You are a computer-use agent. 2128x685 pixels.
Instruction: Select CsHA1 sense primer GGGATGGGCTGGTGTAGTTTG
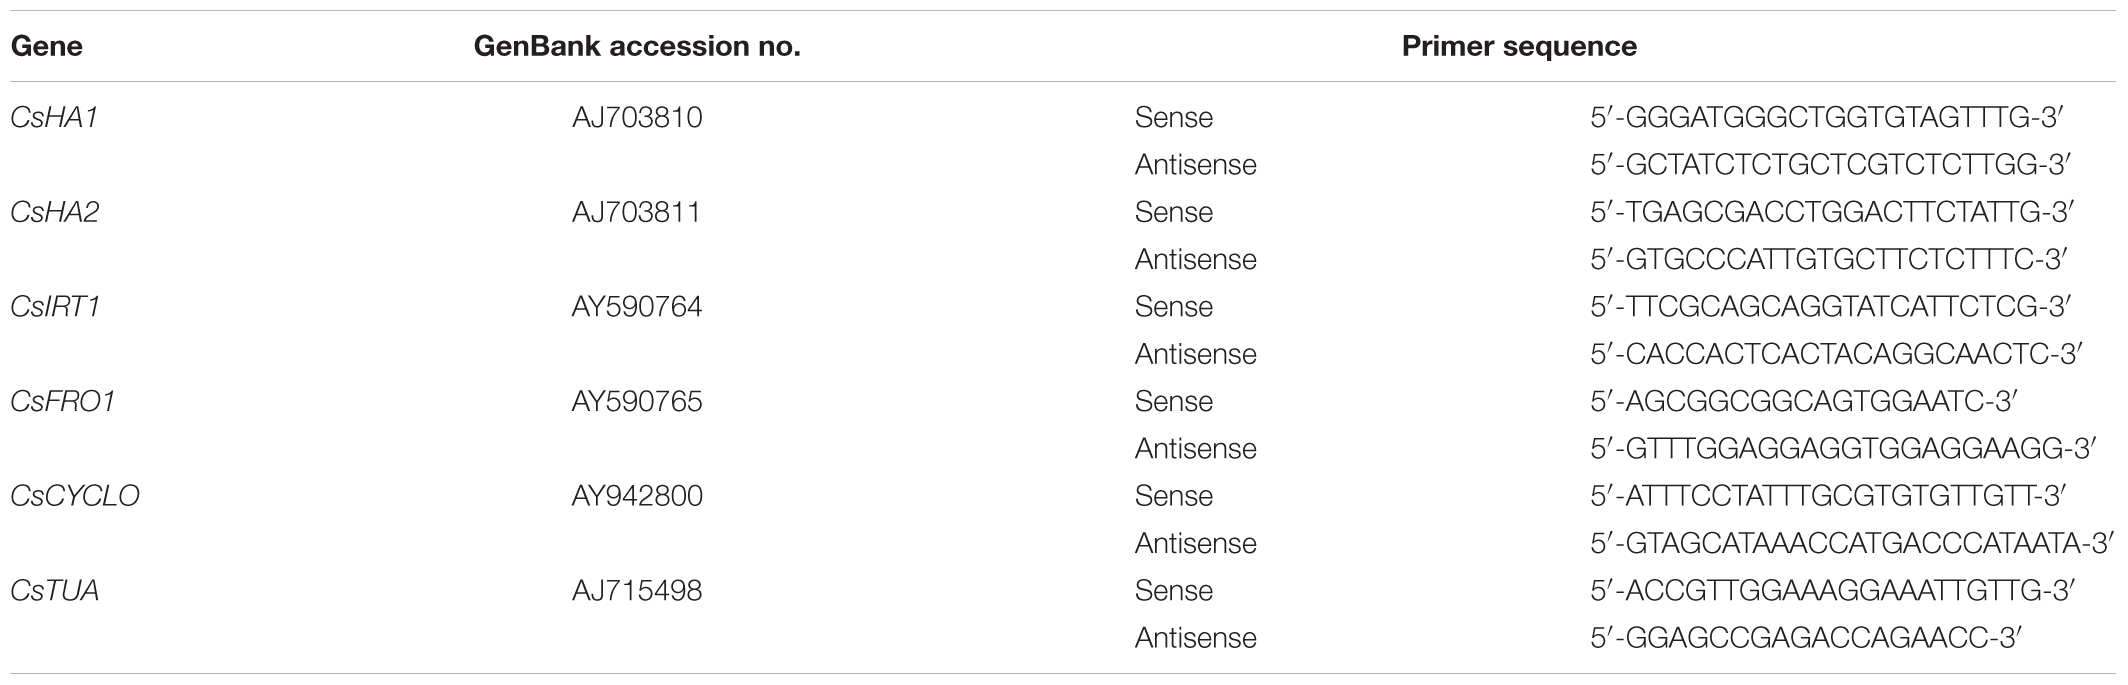click(1826, 117)
